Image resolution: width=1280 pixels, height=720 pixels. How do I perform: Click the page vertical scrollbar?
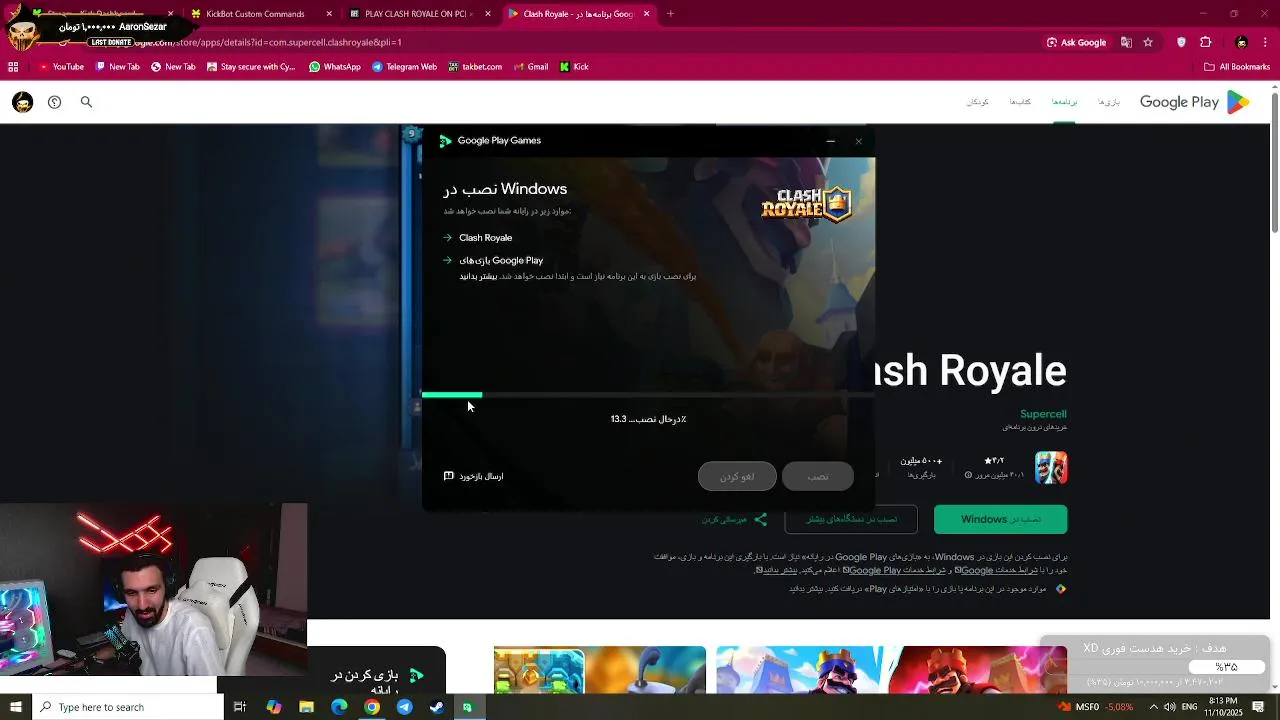click(x=1274, y=165)
